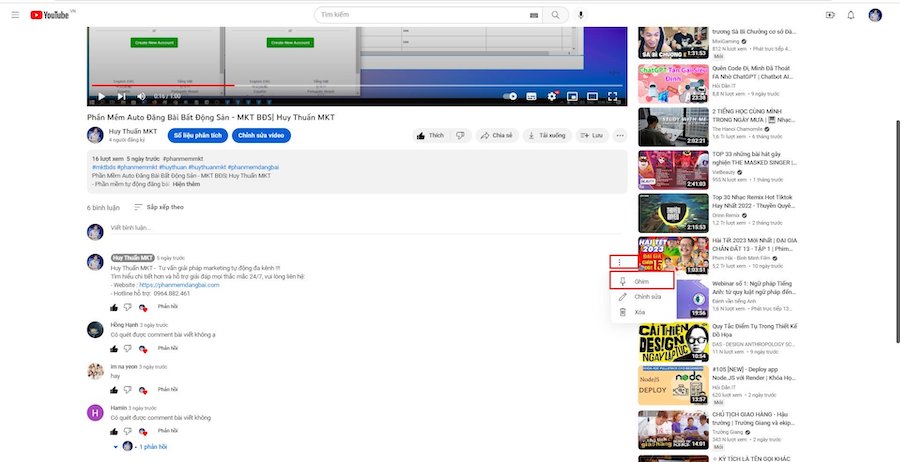Image resolution: width=900 pixels, height=462 pixels.
Task: Mute the video using the speaker icon
Action: [x=141, y=96]
